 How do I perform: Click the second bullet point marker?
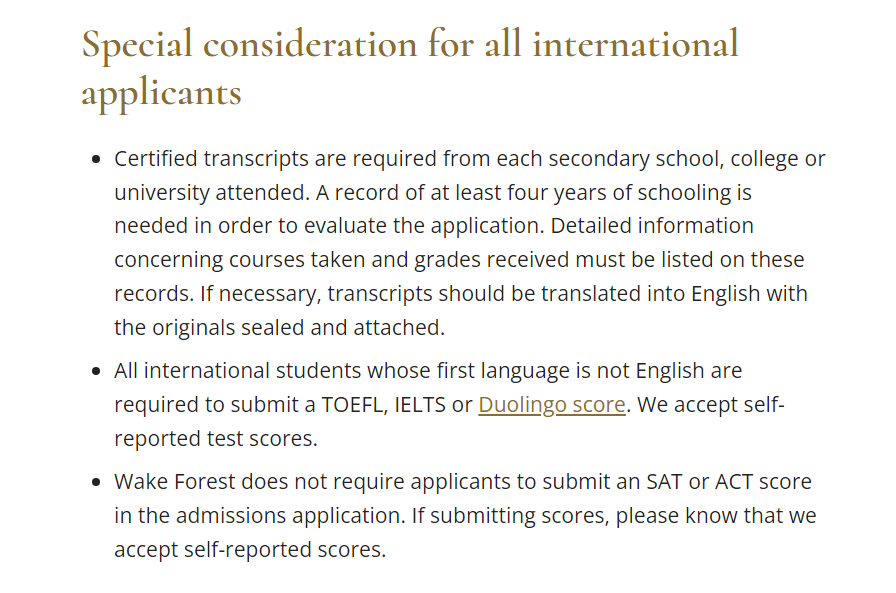point(96,371)
